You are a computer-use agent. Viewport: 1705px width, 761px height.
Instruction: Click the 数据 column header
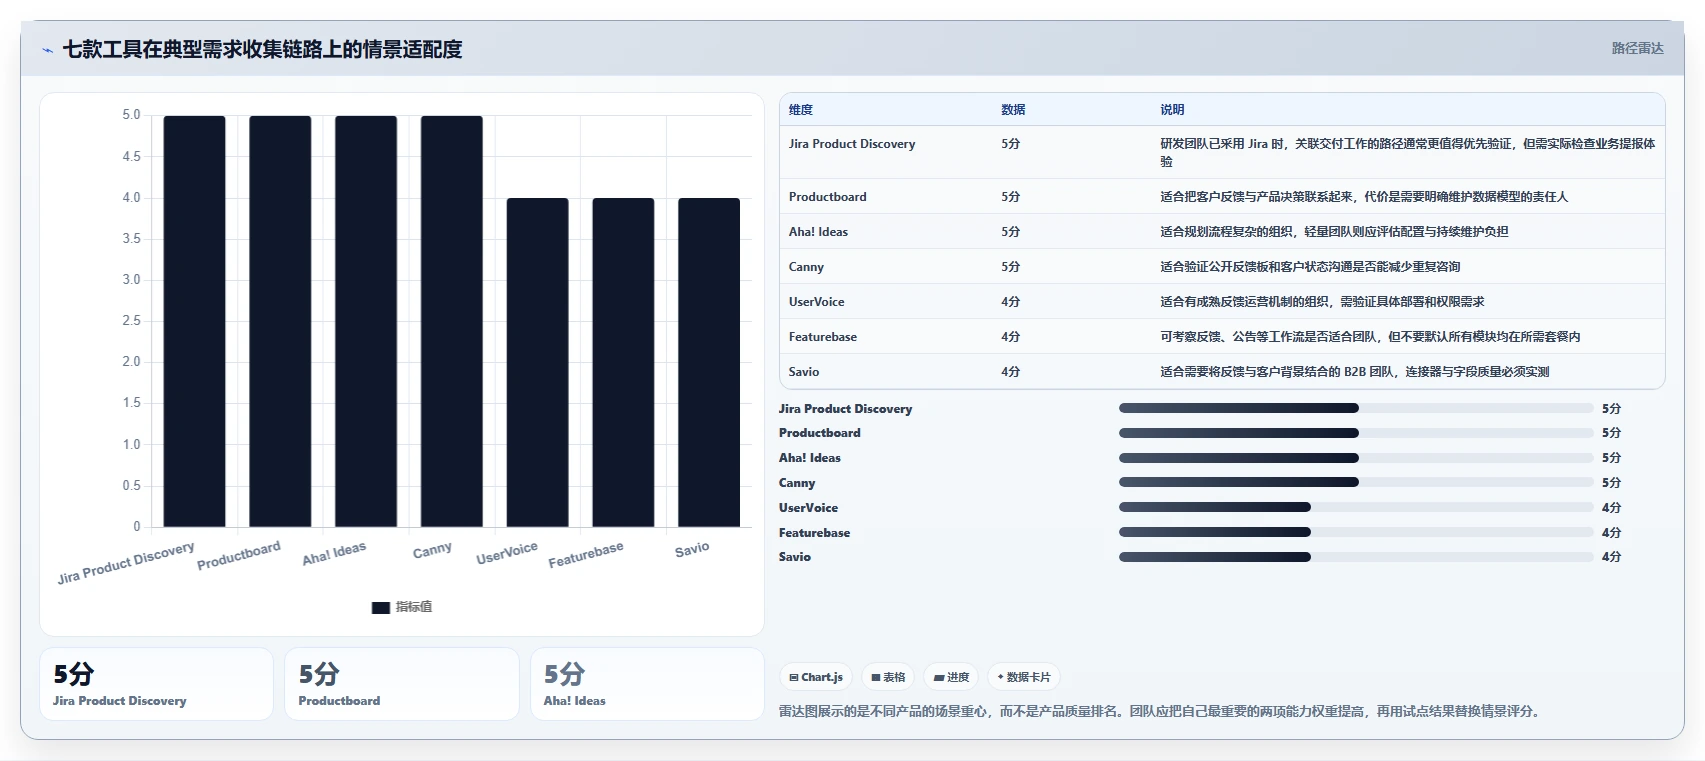(1013, 110)
